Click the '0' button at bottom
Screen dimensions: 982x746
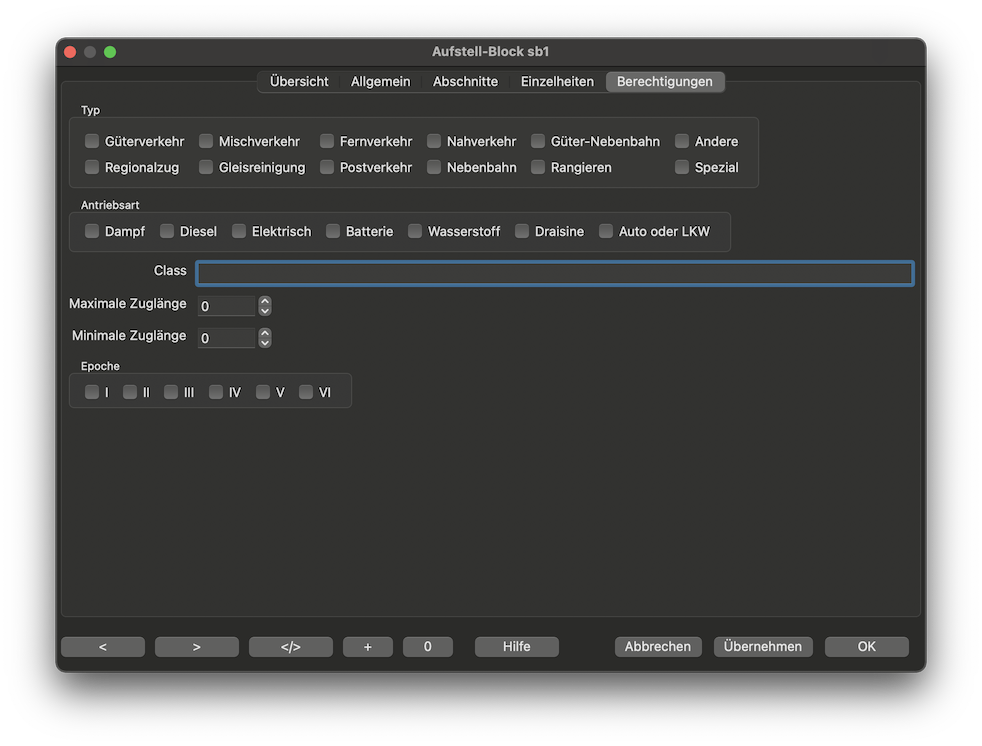pyautogui.click(x=428, y=647)
